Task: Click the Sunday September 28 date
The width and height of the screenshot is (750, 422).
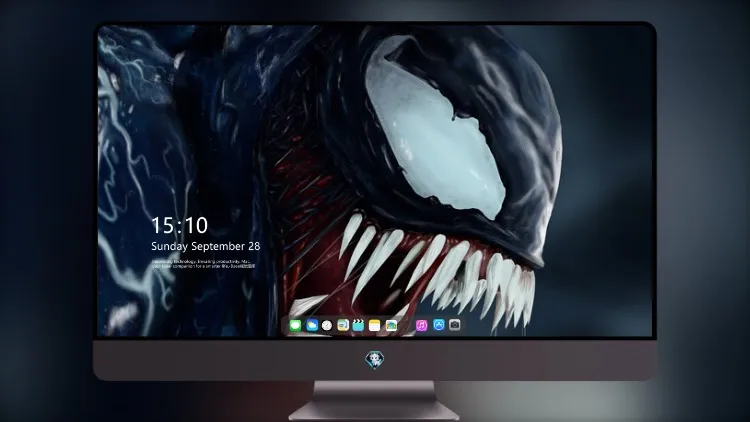Action: coord(206,246)
